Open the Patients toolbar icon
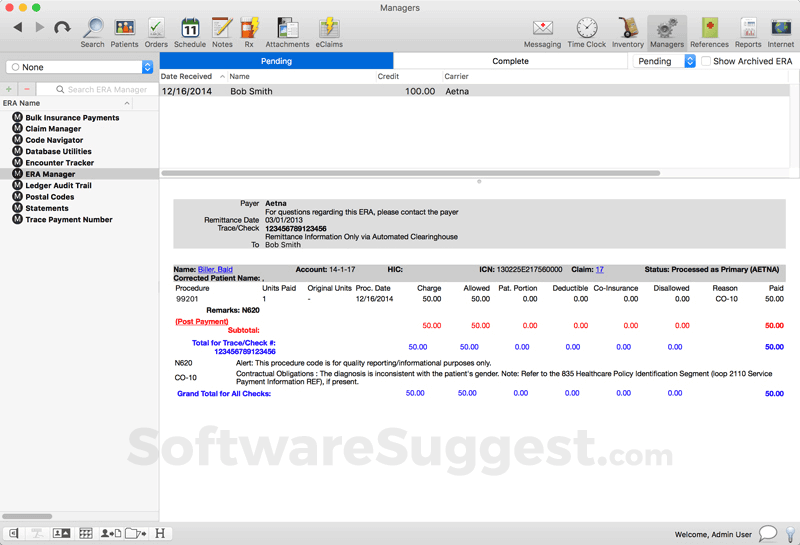Image resolution: width=800 pixels, height=545 pixels. pyautogui.click(x=124, y=29)
